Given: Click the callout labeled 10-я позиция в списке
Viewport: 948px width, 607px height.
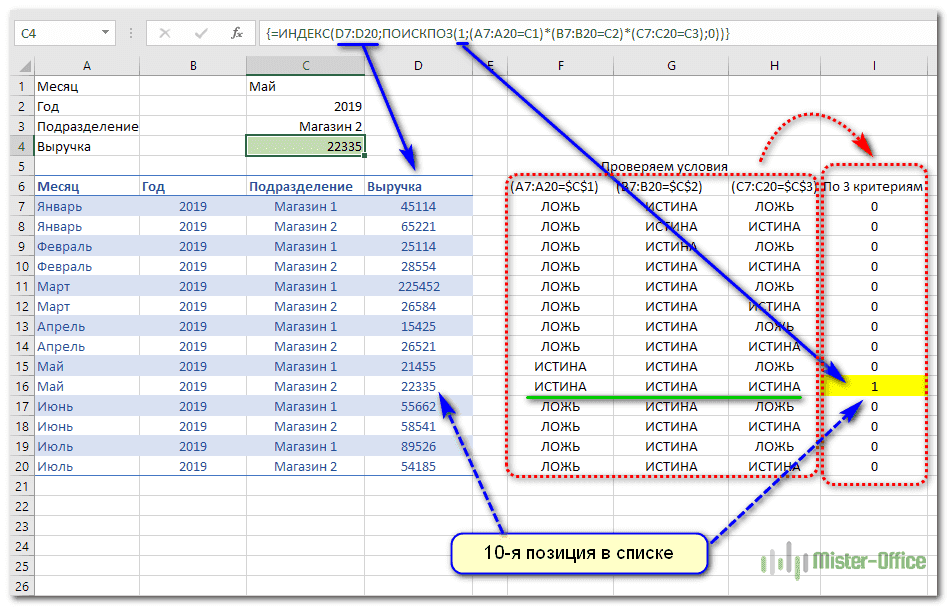Looking at the screenshot, I should tap(579, 552).
